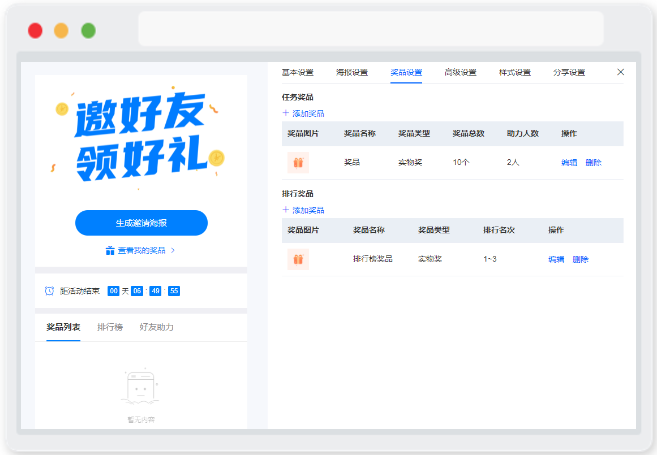Click the gift thumbnail in ranking prize row
This screenshot has width=657, height=455.
298,259
